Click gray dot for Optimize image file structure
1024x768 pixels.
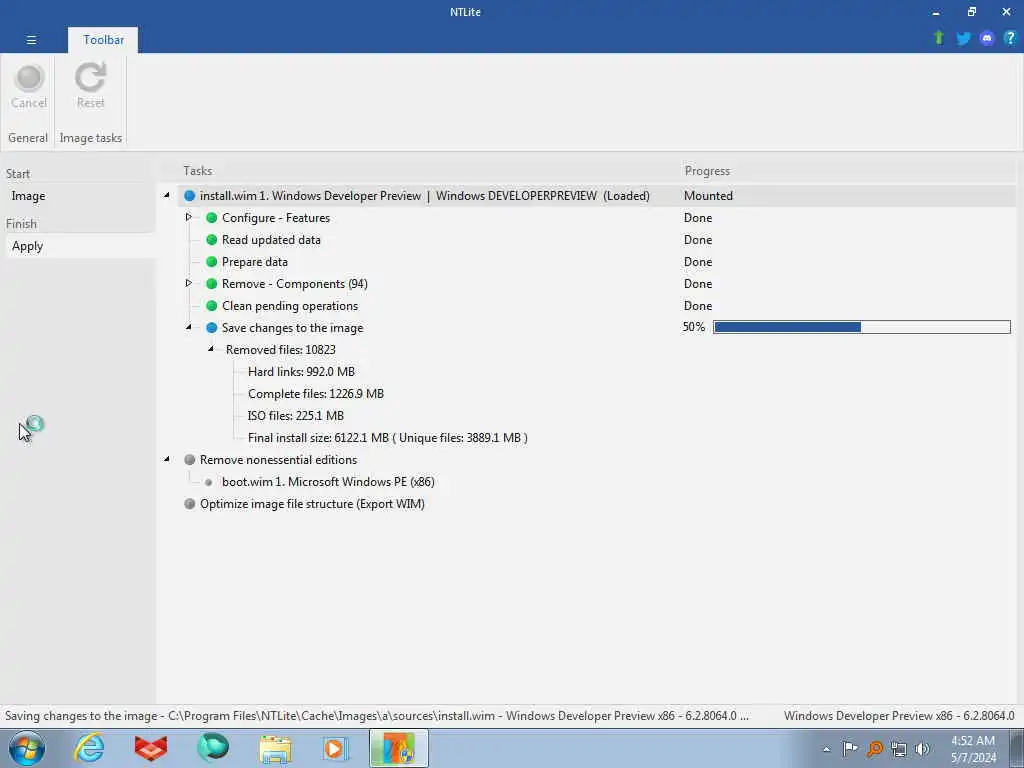tap(189, 504)
